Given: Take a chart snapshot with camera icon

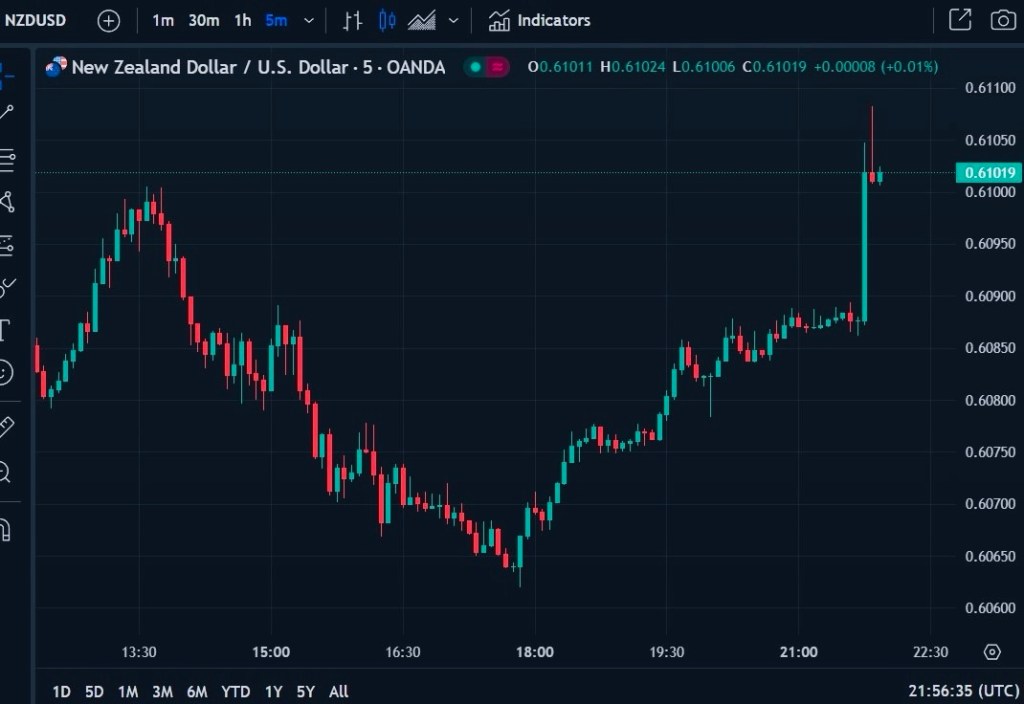Looking at the screenshot, I should (x=1001, y=20).
